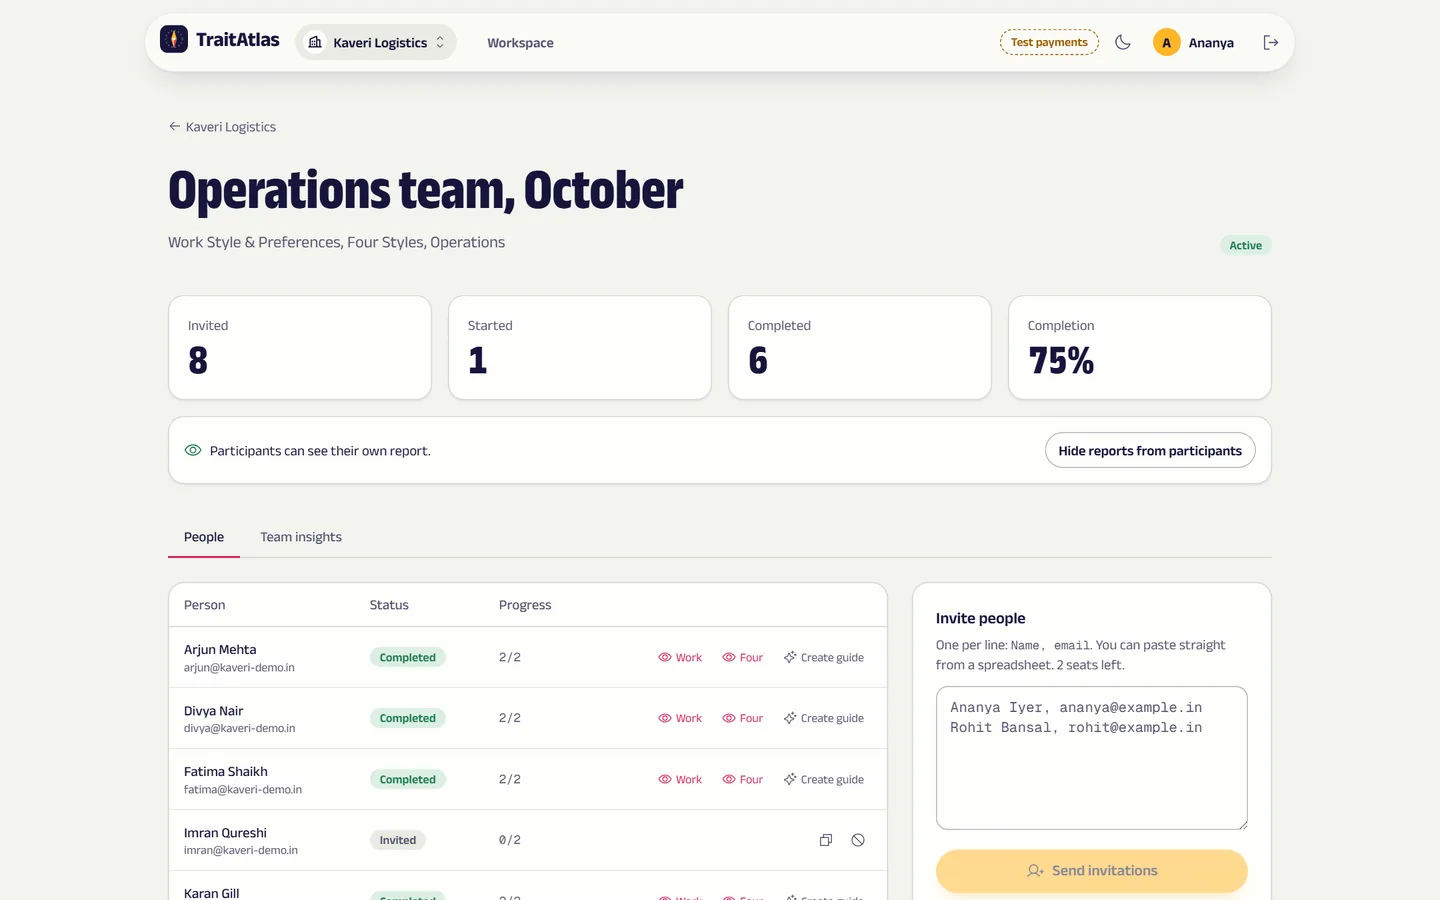Click the TraitAtlas logo icon

174,39
